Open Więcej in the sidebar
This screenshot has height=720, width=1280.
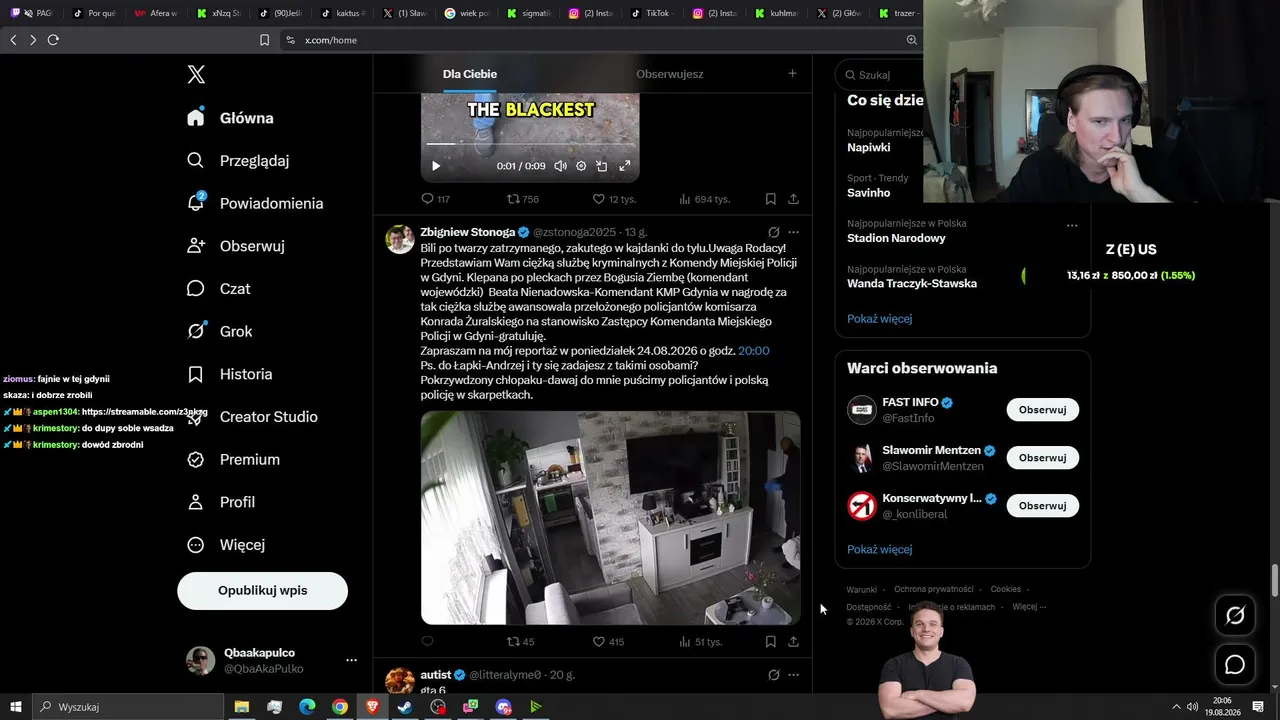coord(227,545)
